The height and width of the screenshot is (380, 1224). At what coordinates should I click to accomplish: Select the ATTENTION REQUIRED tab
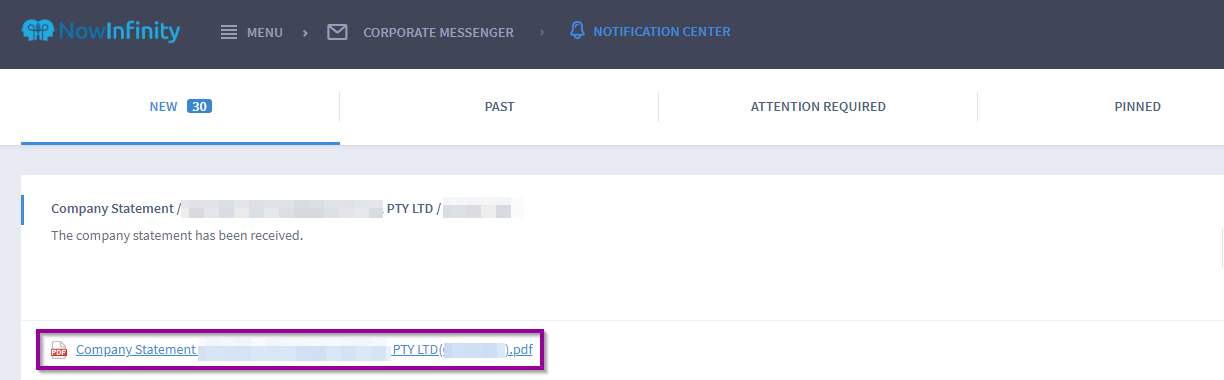[818, 107]
